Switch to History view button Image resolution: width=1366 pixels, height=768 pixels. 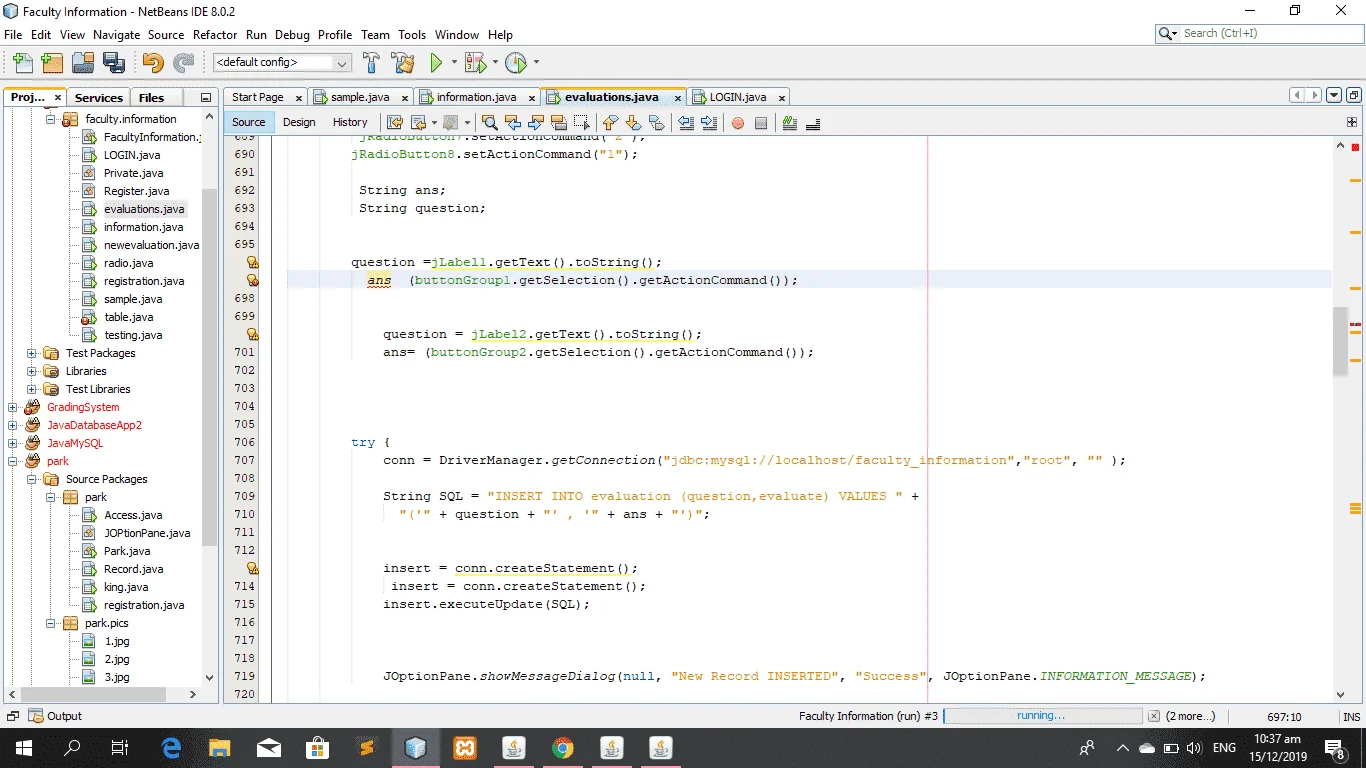350,122
